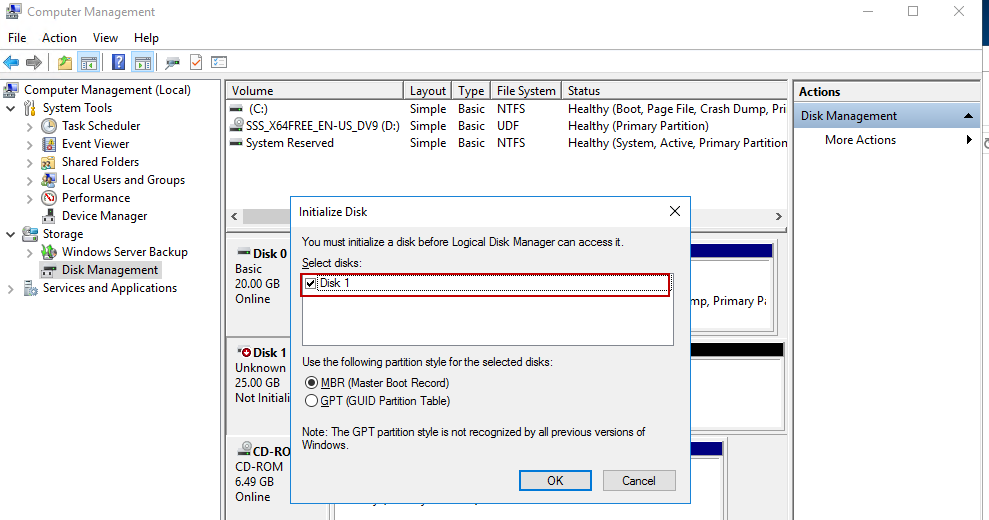989x520 pixels.
Task: Click the C: volume drive icon
Action: (x=237, y=109)
